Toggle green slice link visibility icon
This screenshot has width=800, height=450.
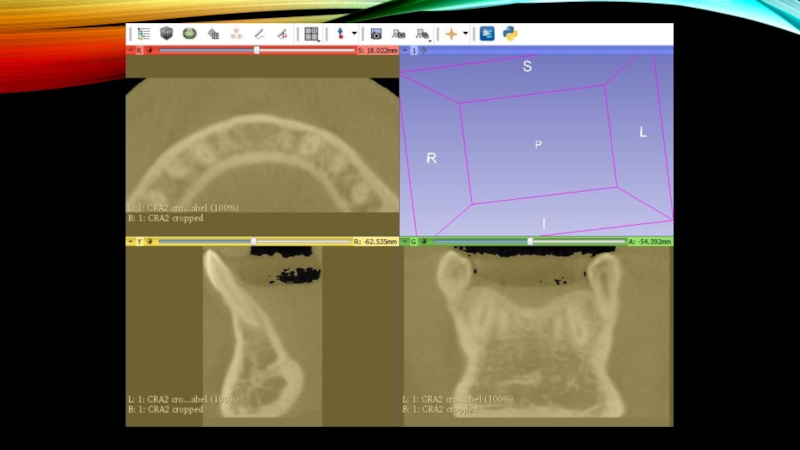[x=423, y=241]
